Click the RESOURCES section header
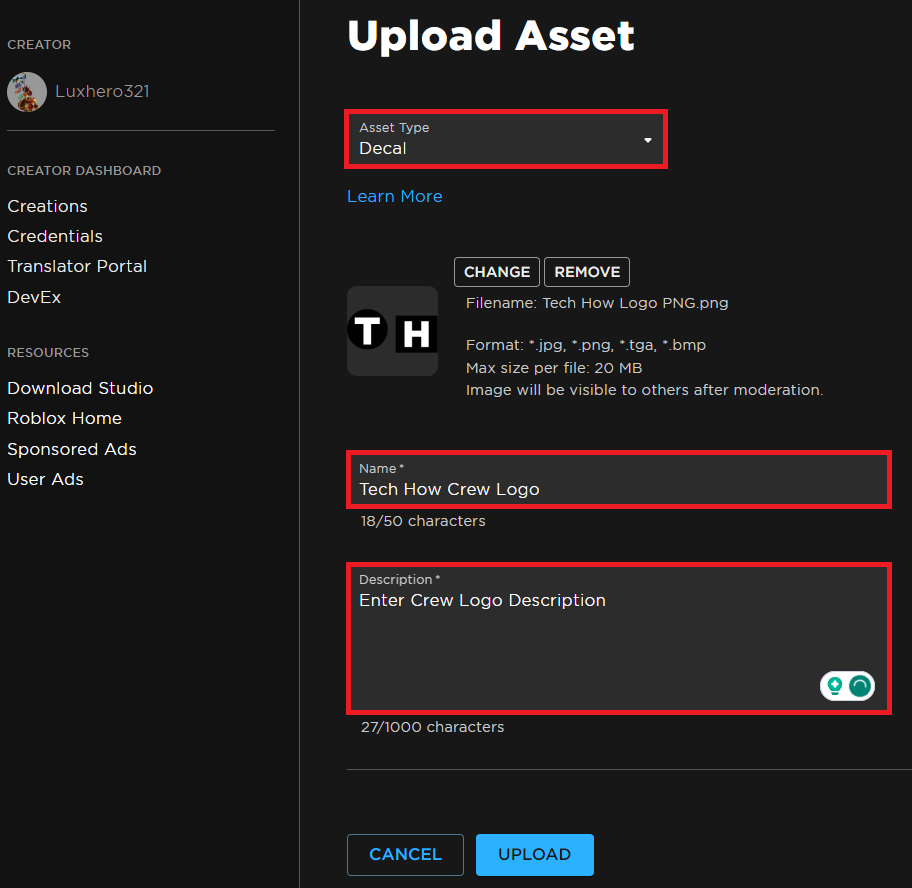 pyautogui.click(x=48, y=353)
